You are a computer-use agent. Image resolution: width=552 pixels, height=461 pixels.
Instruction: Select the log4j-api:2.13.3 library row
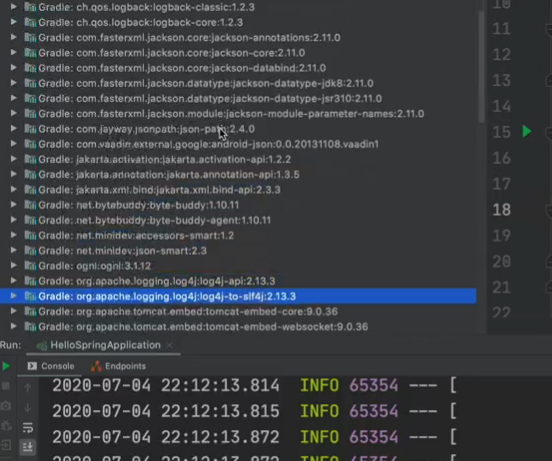coord(238,281)
